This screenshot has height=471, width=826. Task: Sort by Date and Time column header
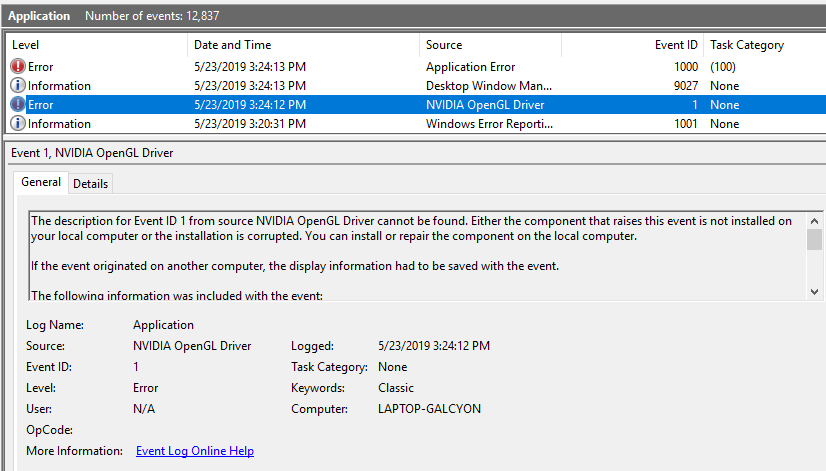[x=303, y=45]
